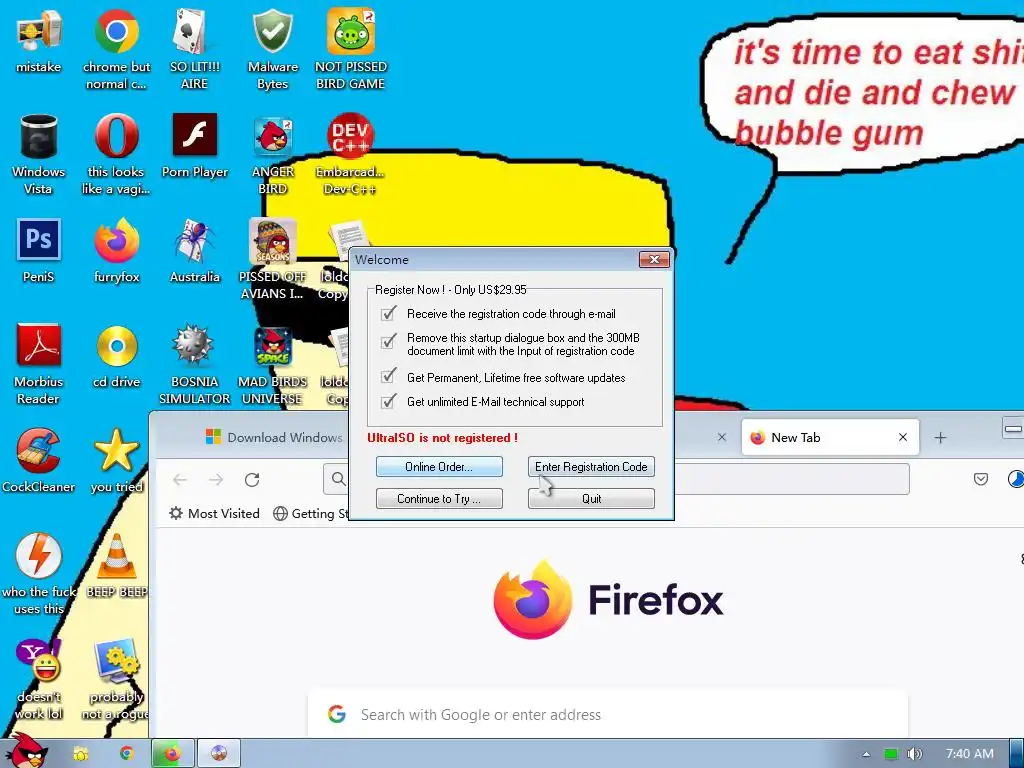Reload the page in Firefox
Viewport: 1024px width, 768px height.
tap(252, 480)
